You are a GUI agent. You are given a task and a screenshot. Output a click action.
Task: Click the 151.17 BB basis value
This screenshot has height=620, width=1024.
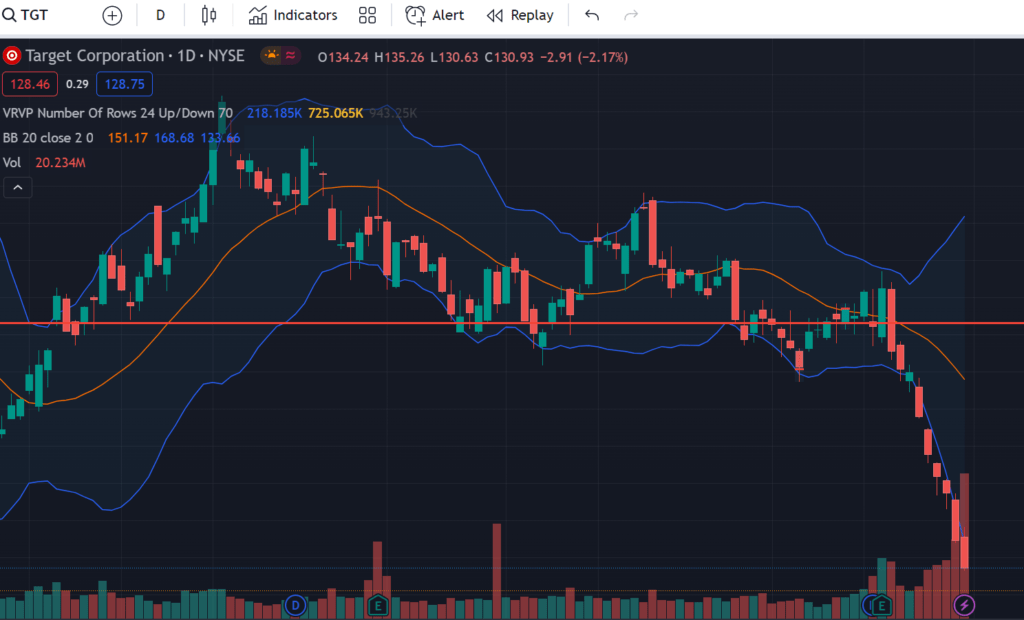[x=128, y=138]
